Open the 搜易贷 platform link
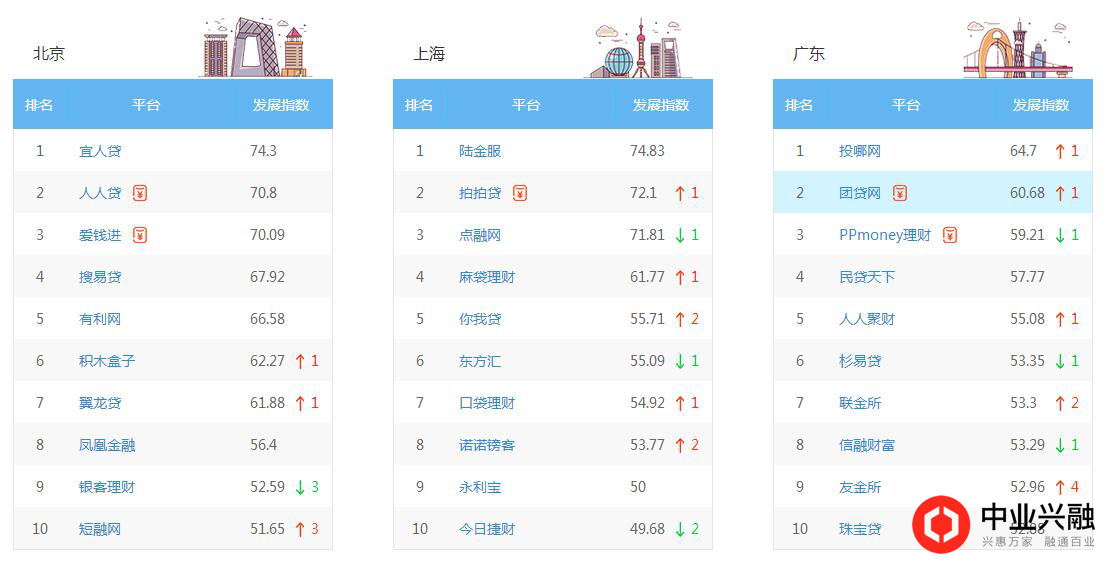The image size is (1118, 570). 100,277
